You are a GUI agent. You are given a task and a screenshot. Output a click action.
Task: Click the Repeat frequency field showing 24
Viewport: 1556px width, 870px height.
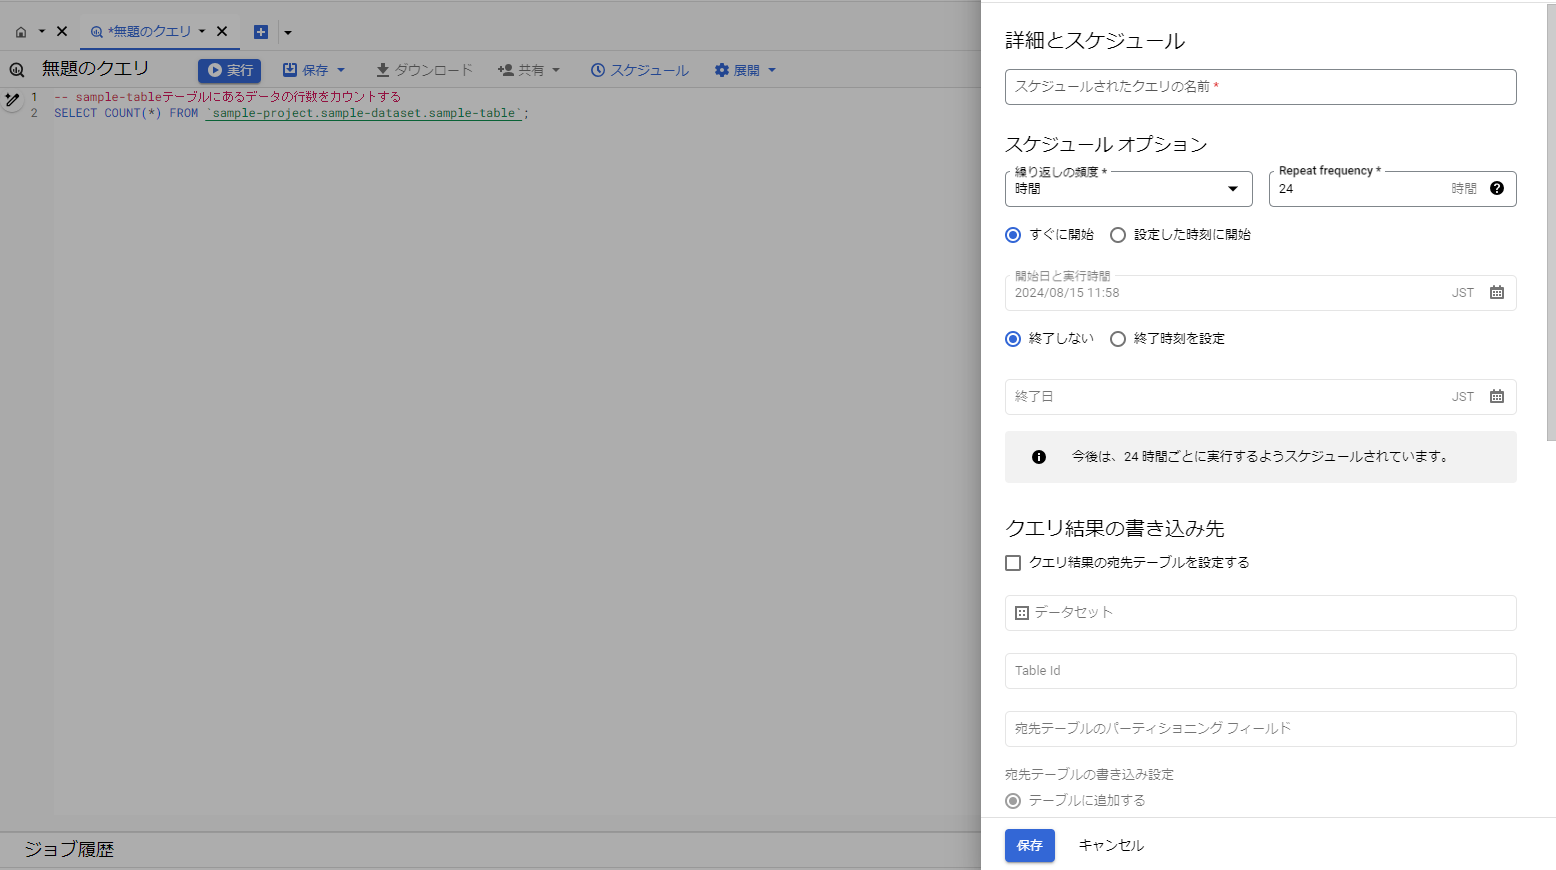pos(1392,189)
